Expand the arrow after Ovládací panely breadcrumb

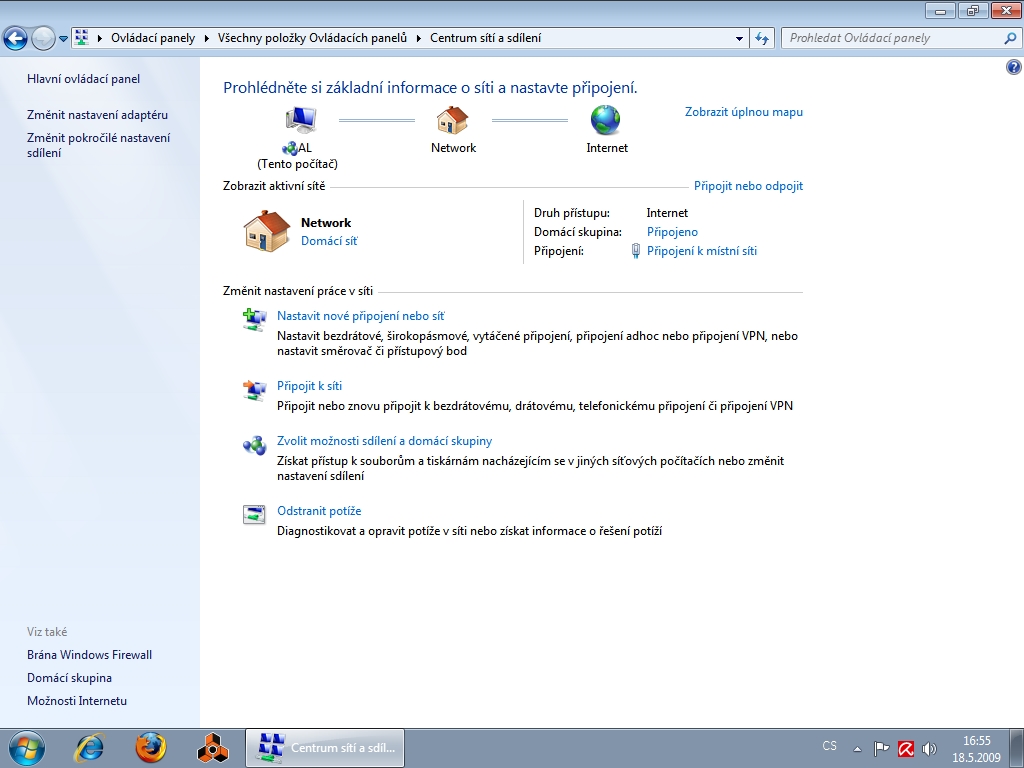pos(206,38)
